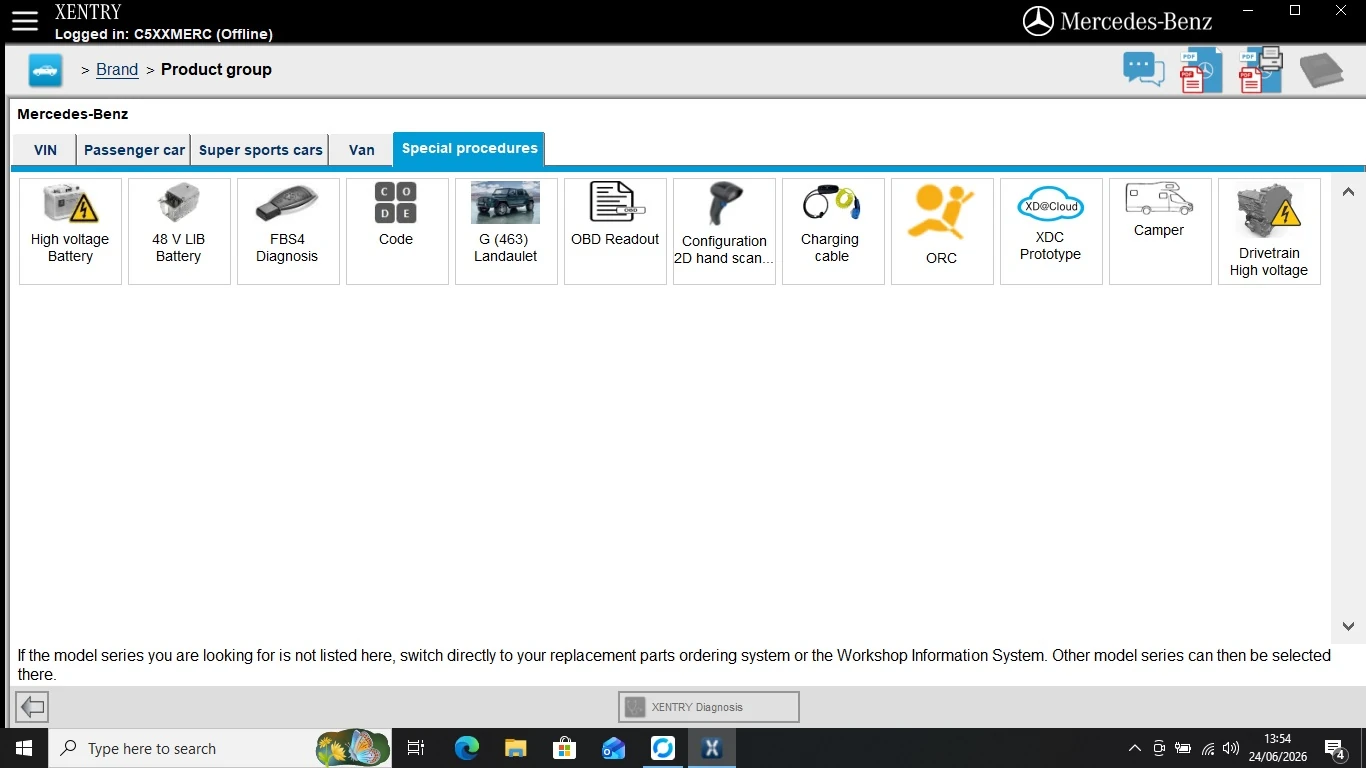Click the blue car vehicle icon
This screenshot has height=768, width=1366.
[x=45, y=70]
